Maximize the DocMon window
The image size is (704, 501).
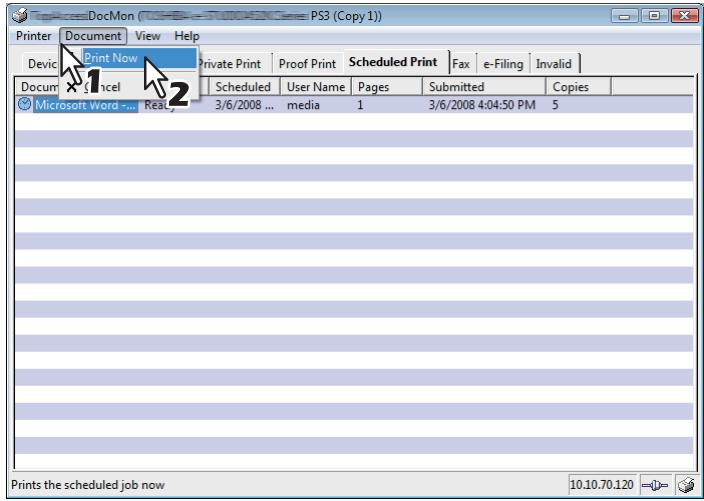(x=654, y=16)
